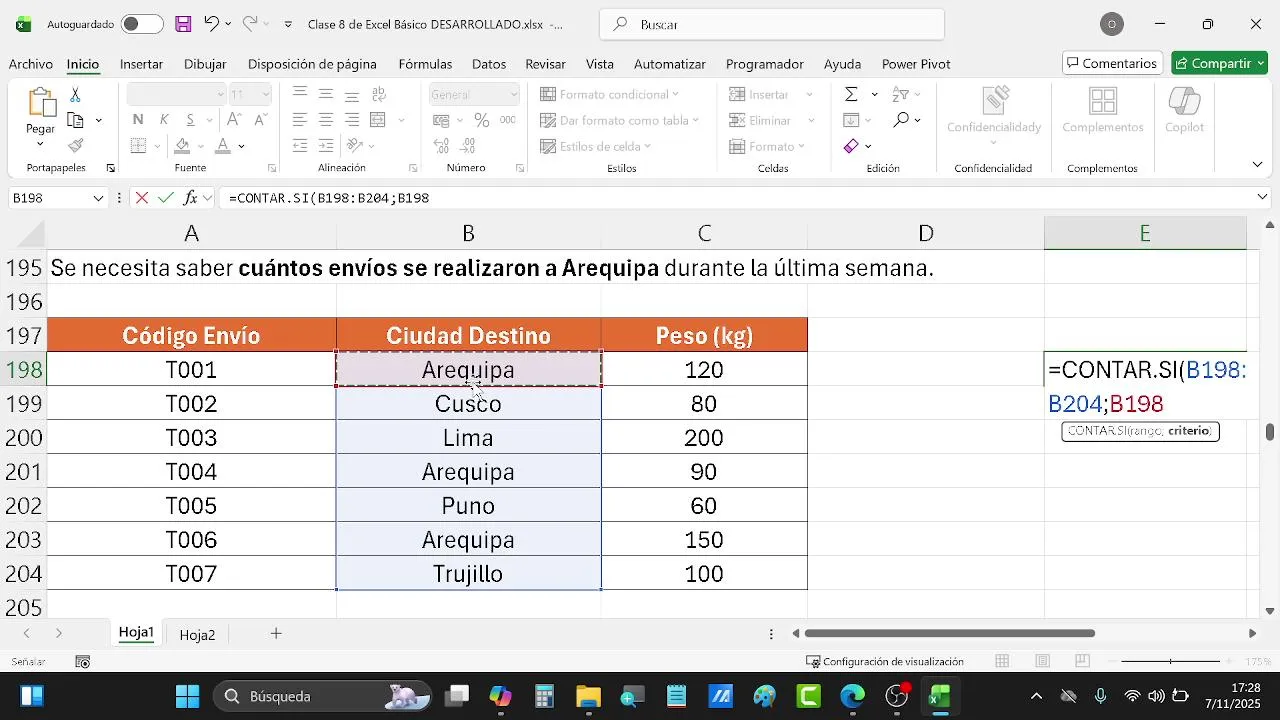Click the Comentarios button

pos(1112,63)
